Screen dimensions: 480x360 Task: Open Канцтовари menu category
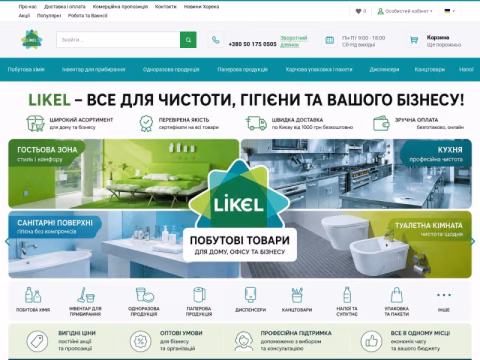(430, 69)
